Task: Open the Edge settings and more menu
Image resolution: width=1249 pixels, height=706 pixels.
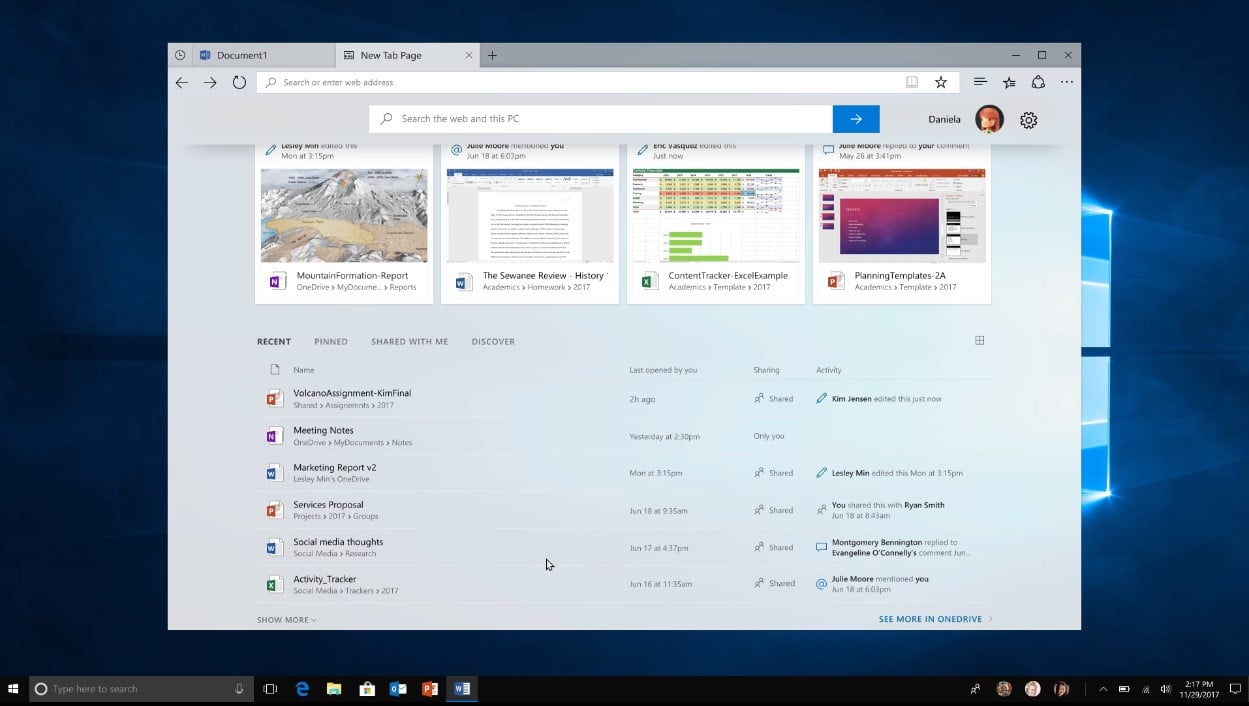Action: [x=1067, y=83]
